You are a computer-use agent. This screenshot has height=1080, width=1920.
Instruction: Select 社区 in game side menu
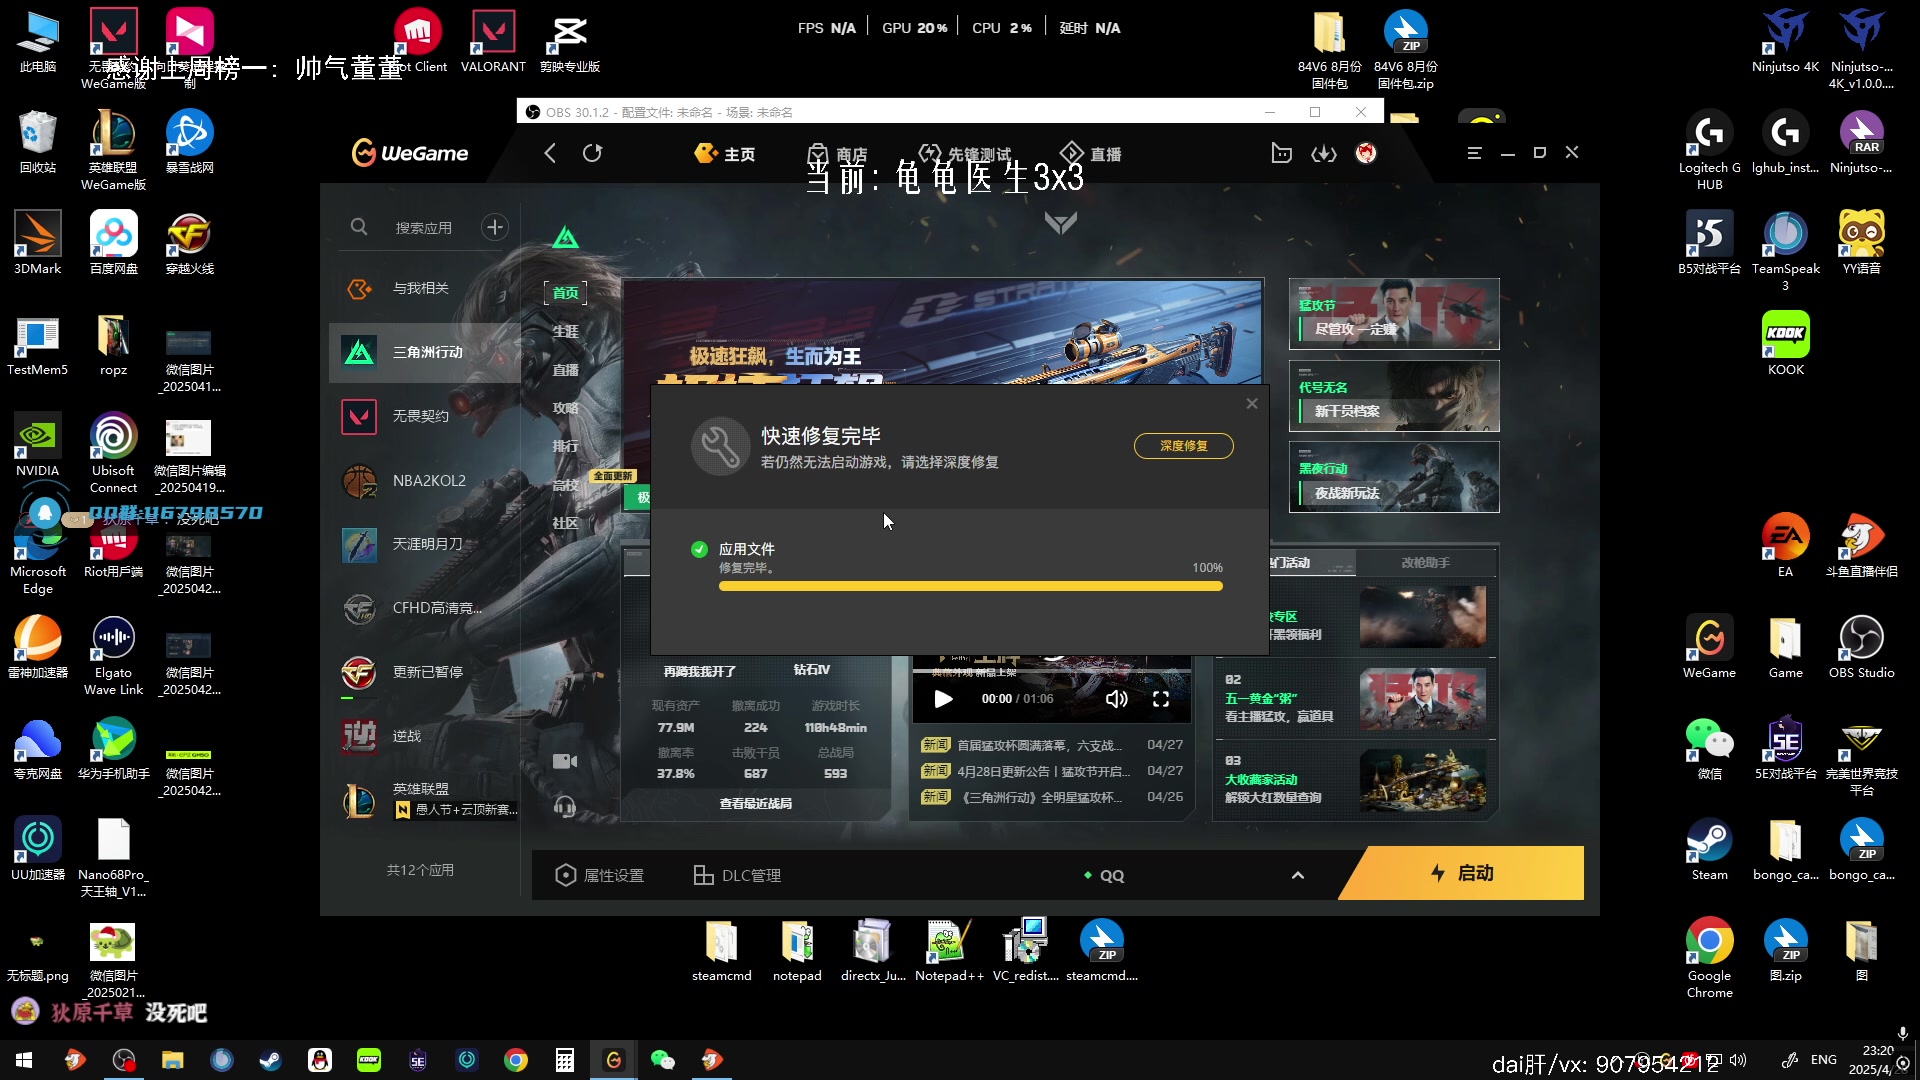566,523
